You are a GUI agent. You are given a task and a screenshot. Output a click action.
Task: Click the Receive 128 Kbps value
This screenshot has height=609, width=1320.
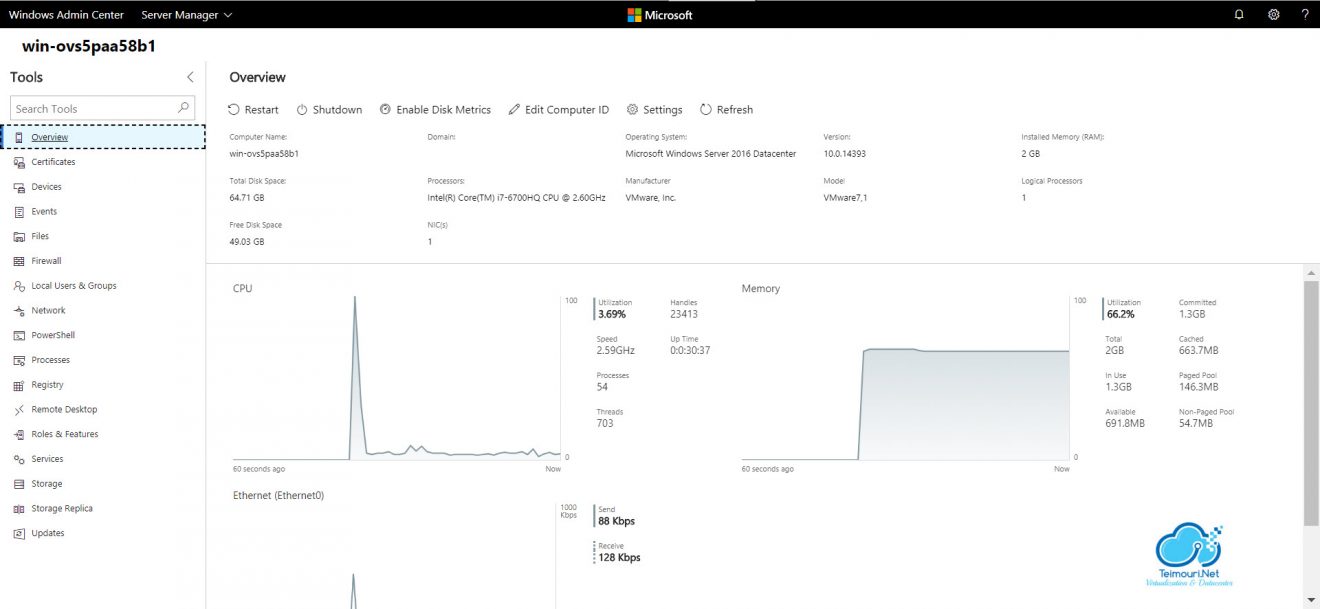[619, 558]
